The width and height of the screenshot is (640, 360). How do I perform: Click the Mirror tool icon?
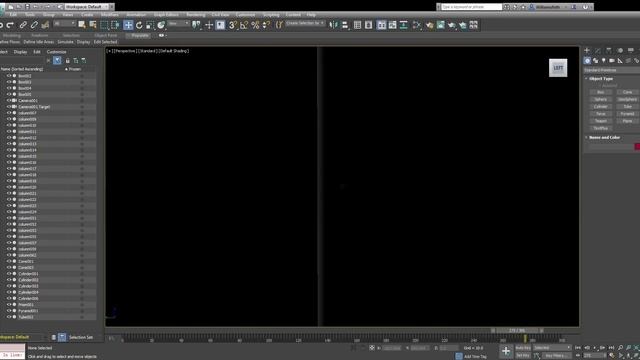(x=334, y=25)
